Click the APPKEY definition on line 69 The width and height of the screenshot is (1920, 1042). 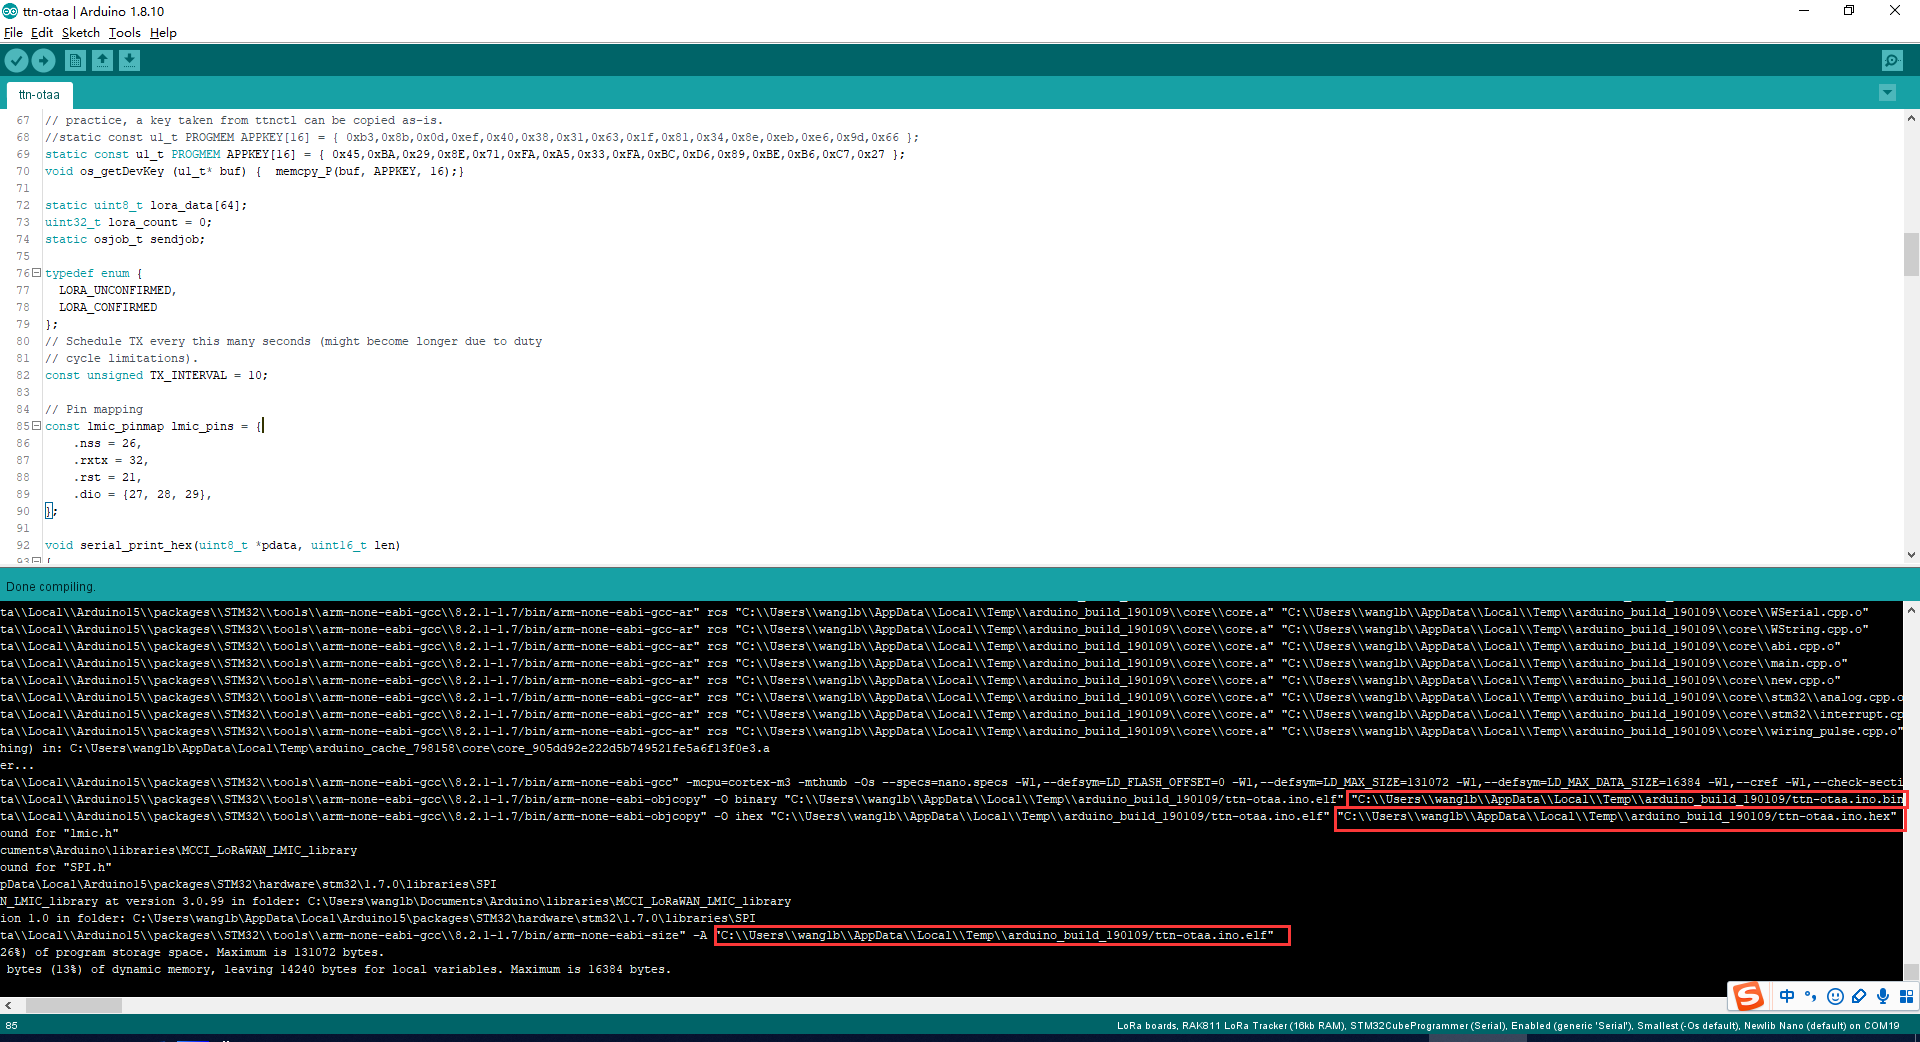pyautogui.click(x=475, y=154)
